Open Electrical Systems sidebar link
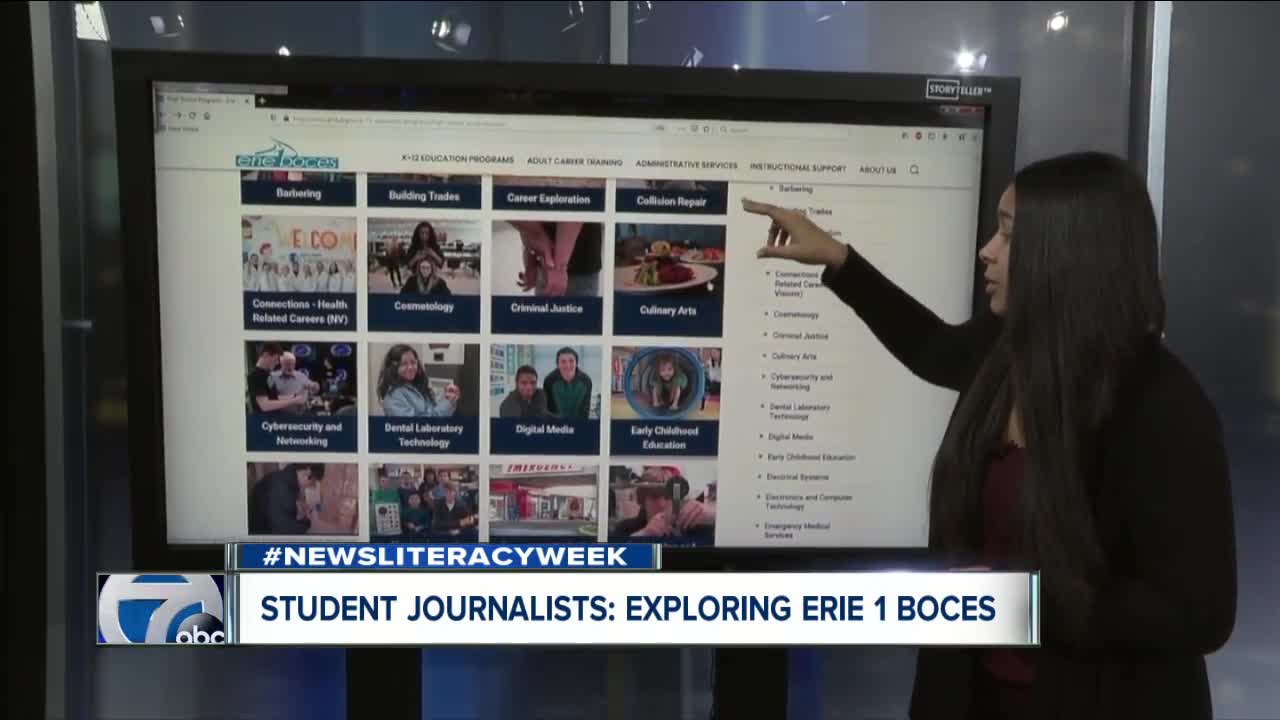The image size is (1280, 720). click(797, 477)
